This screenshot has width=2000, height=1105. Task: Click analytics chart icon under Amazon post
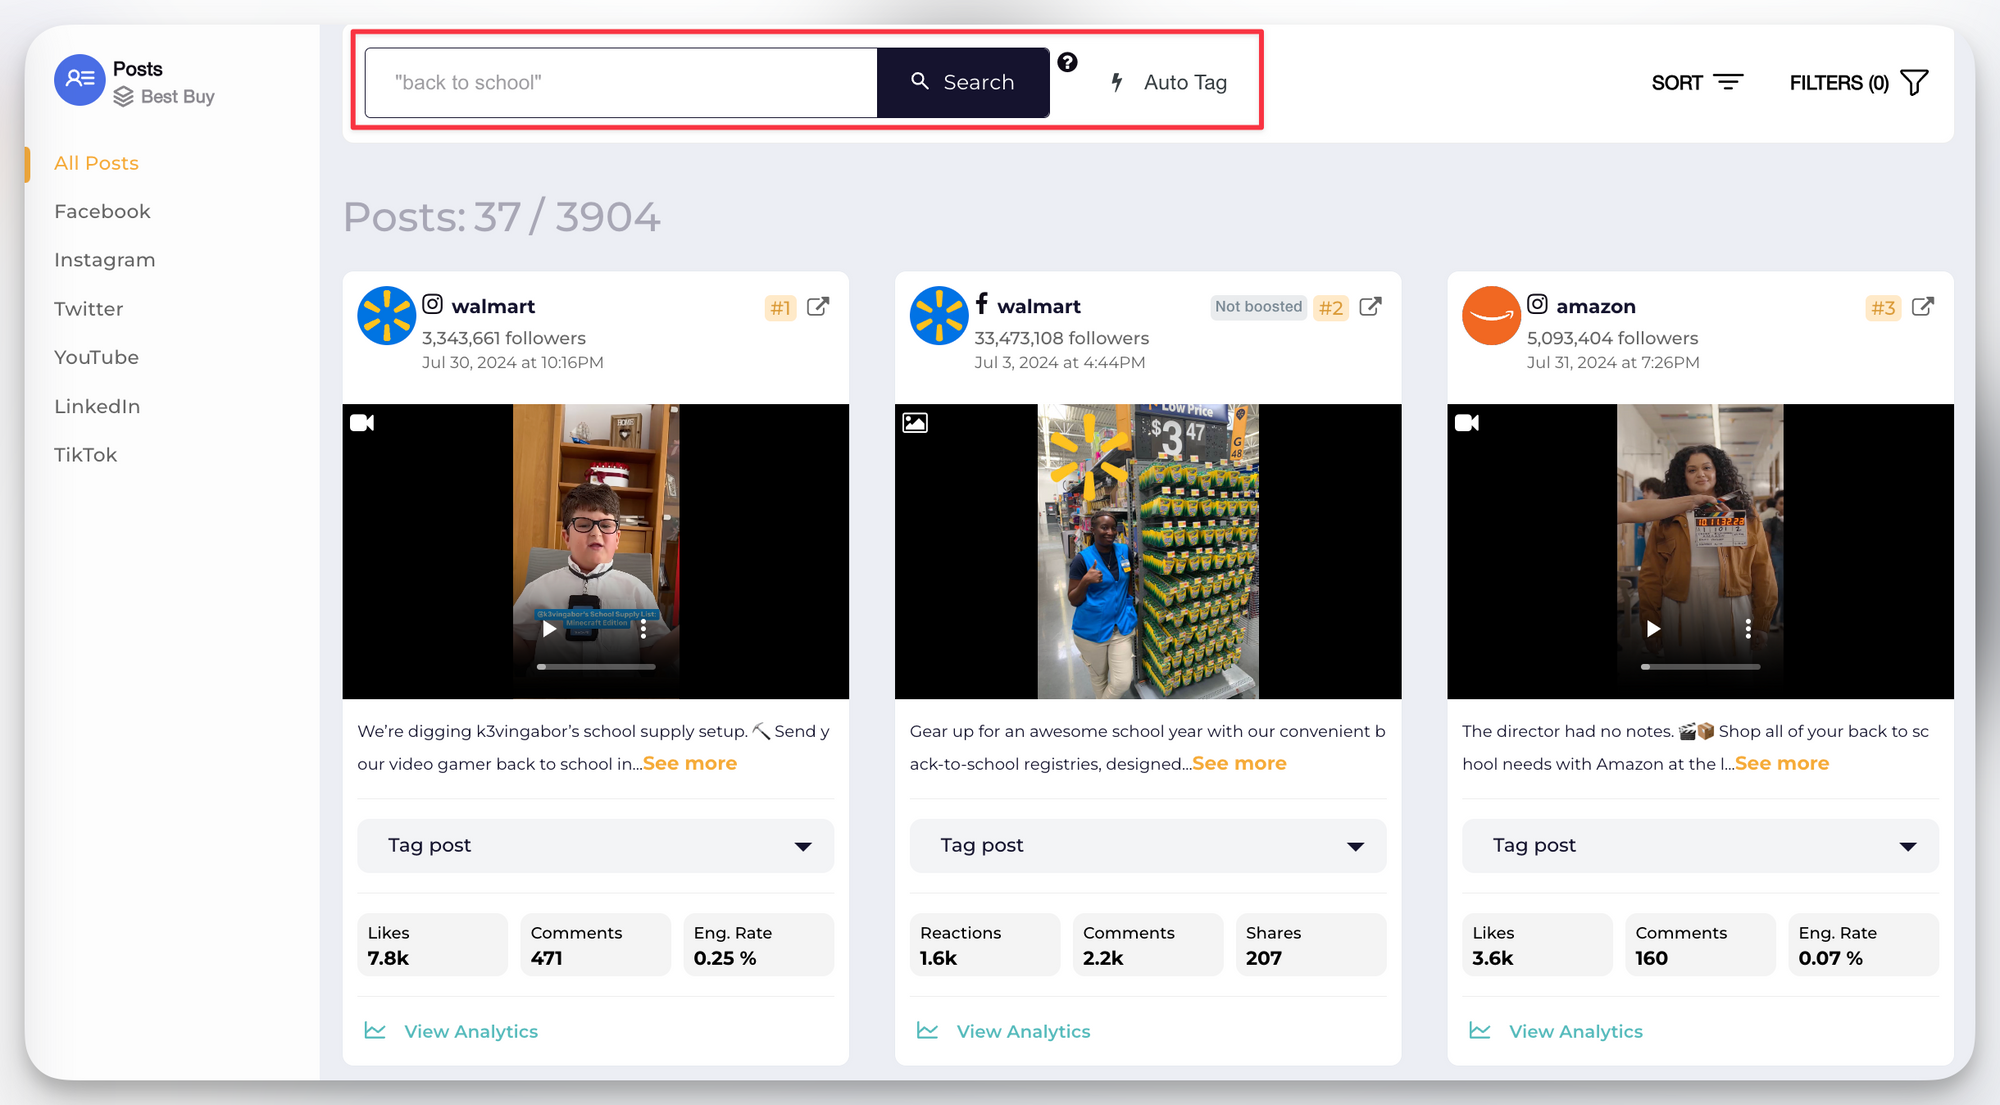click(1480, 1030)
